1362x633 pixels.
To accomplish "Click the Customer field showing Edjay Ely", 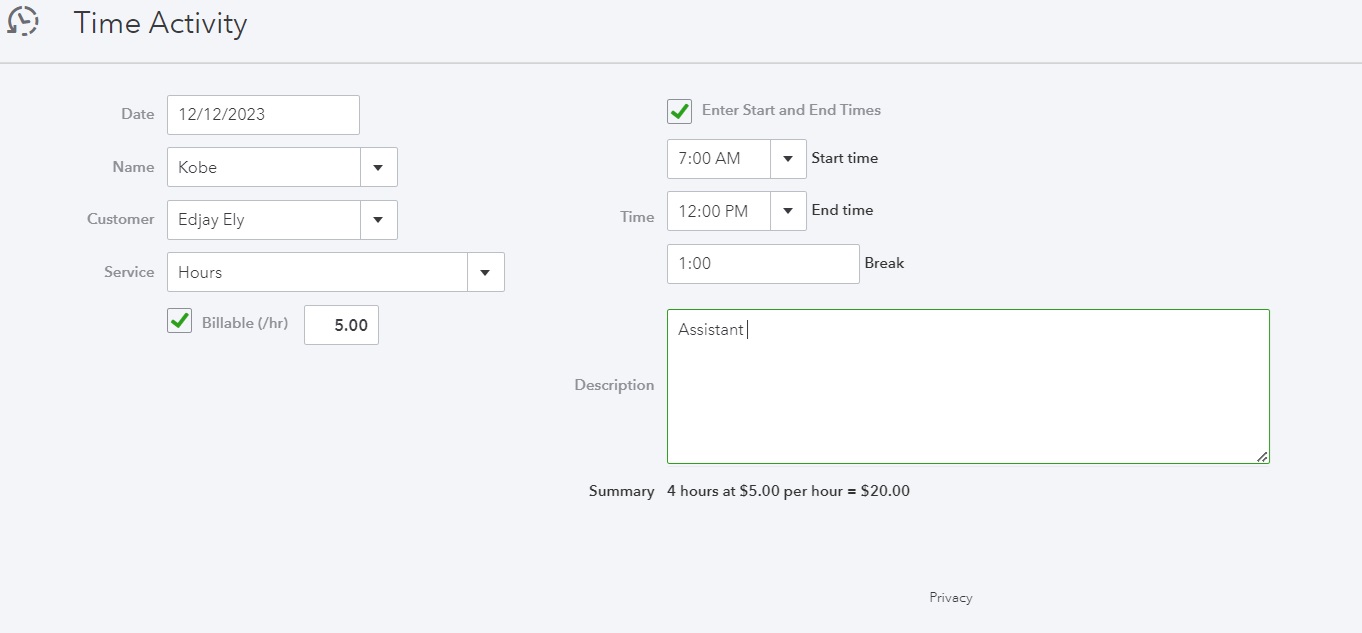I will pyautogui.click(x=264, y=220).
